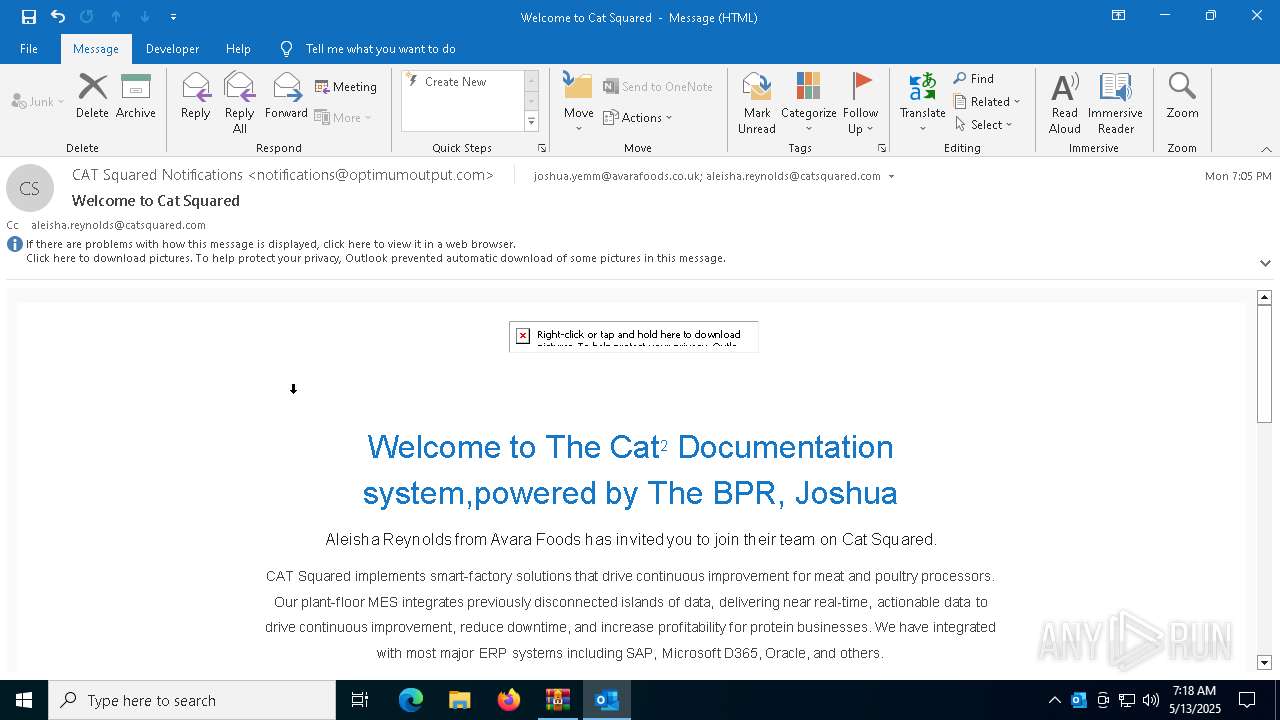
Task: Expand the recipients list arrow
Action: click(x=891, y=176)
